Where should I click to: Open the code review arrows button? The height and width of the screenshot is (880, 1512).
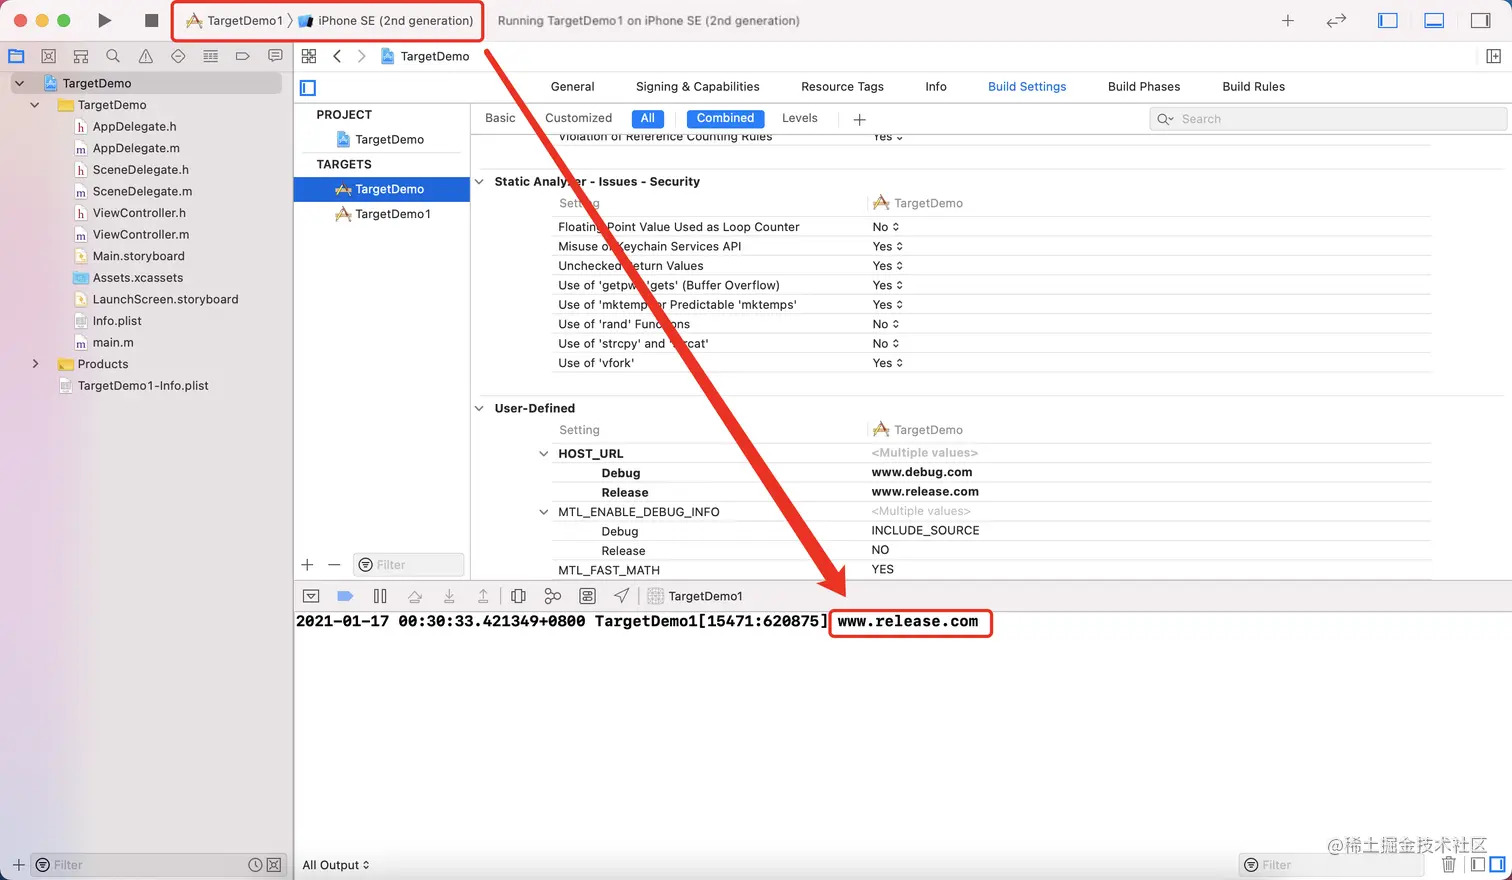(1336, 20)
